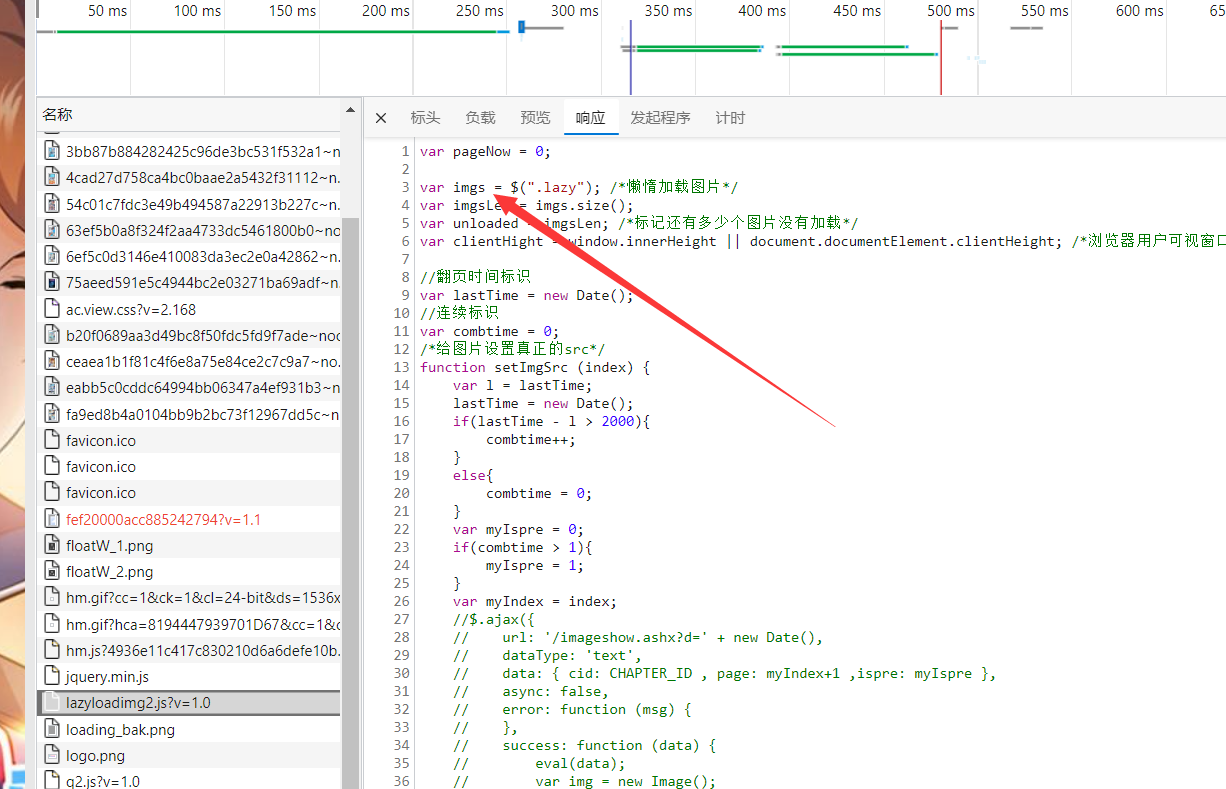Click the 名称 column header to sort requests
Screen dimensions: 1226x789
57,113
